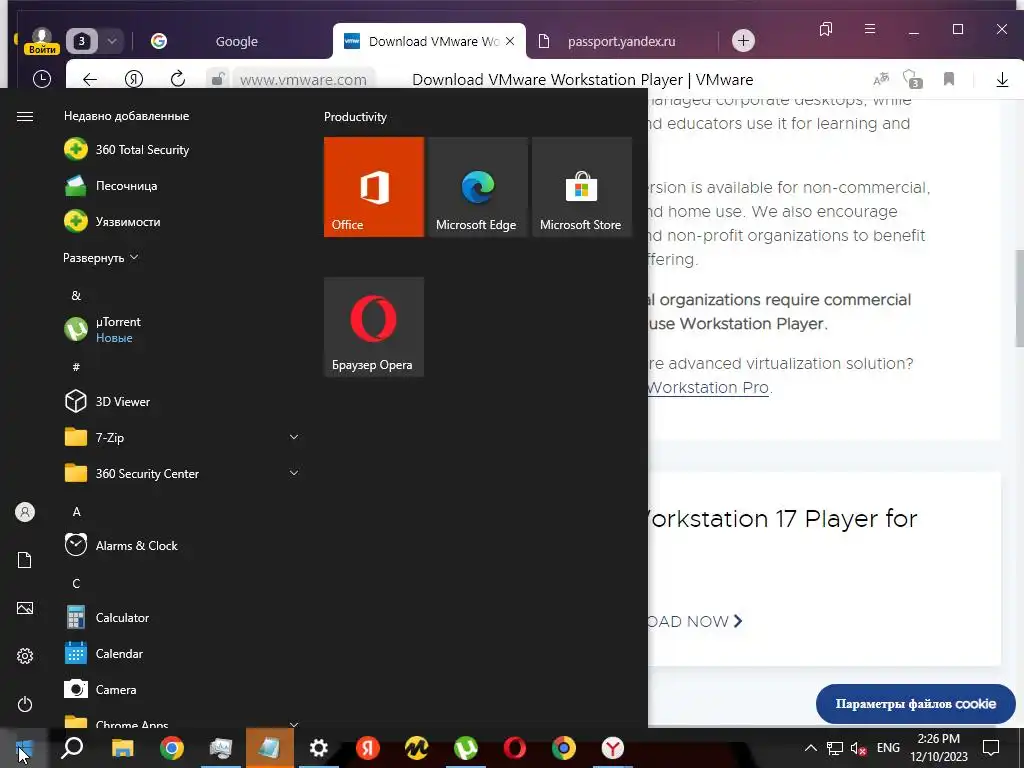Open µTorrent icon on taskbar
Image resolution: width=1024 pixels, height=768 pixels.
[x=466, y=748]
